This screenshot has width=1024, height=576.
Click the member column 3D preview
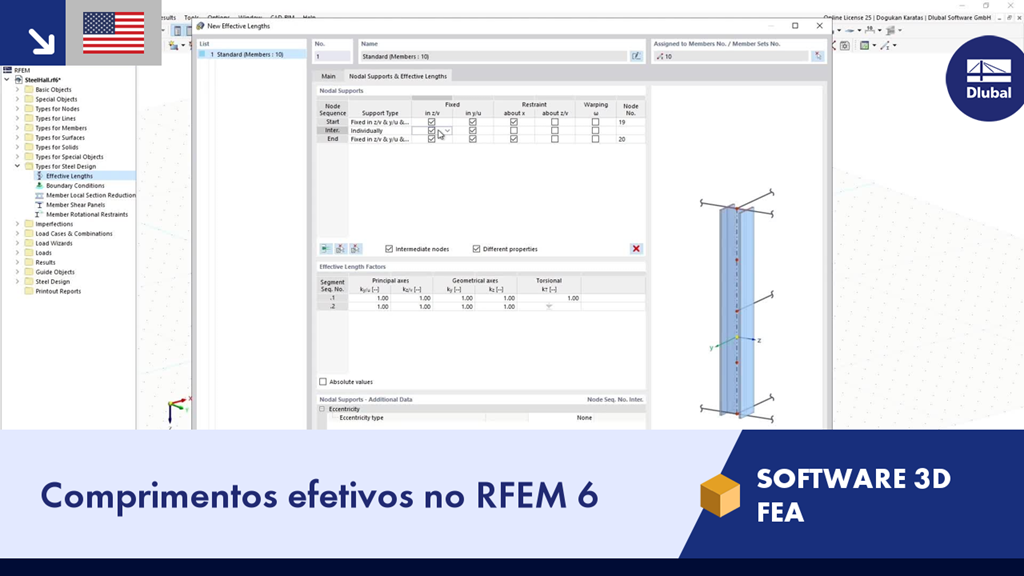click(737, 310)
